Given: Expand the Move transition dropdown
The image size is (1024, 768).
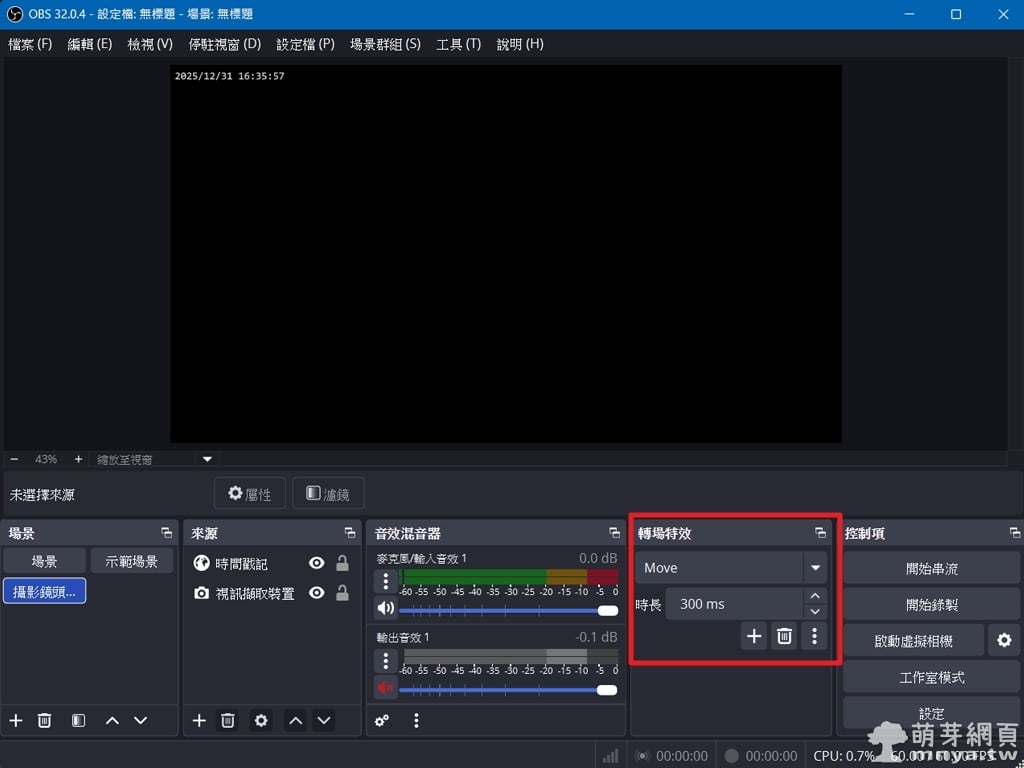Looking at the screenshot, I should point(815,567).
